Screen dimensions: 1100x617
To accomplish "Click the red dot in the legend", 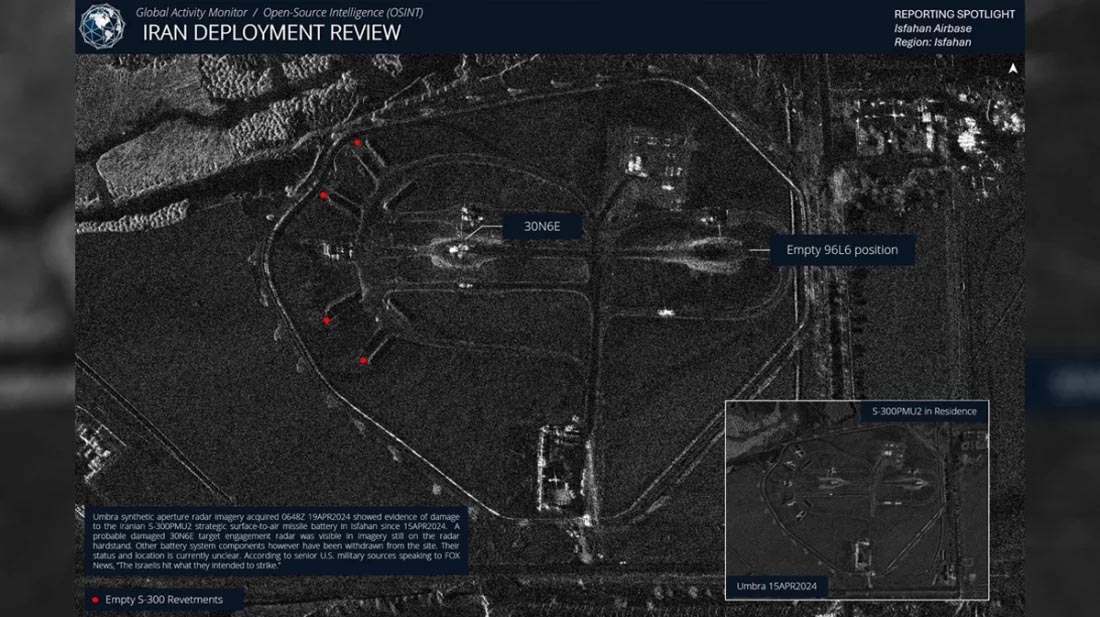I will [x=94, y=600].
